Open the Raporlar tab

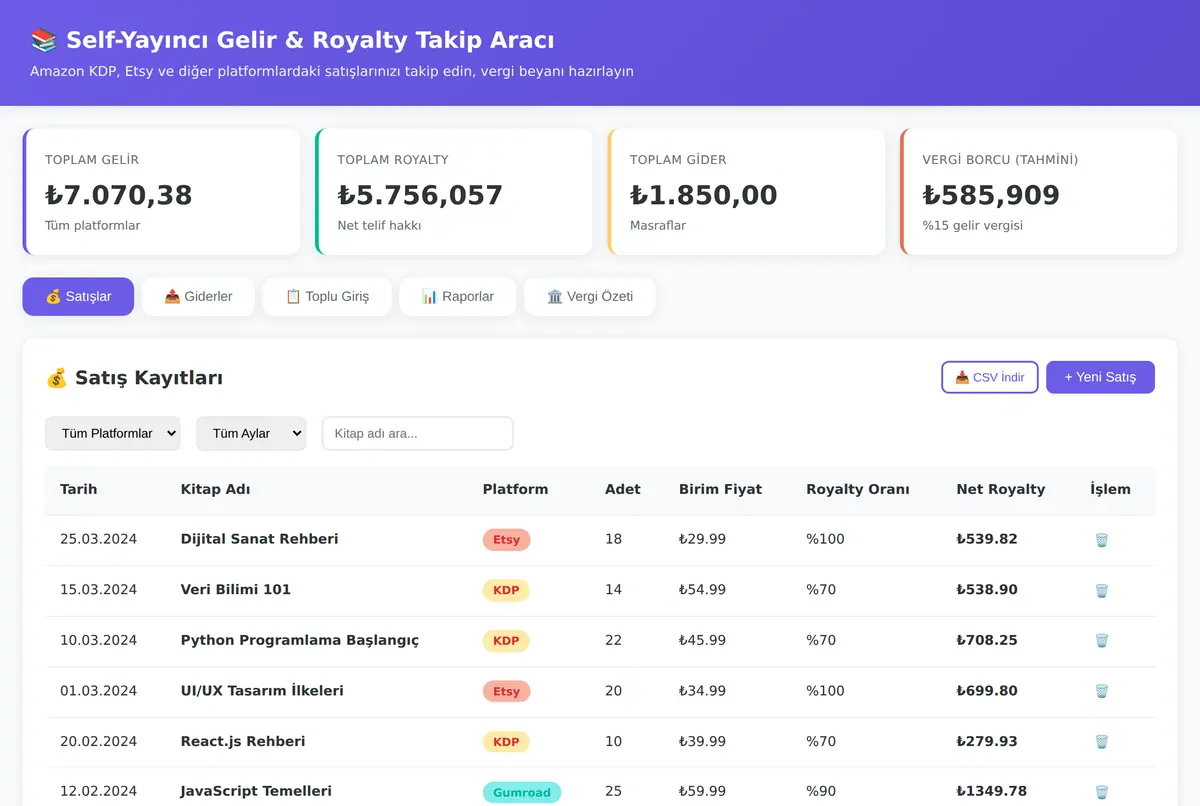click(x=458, y=296)
